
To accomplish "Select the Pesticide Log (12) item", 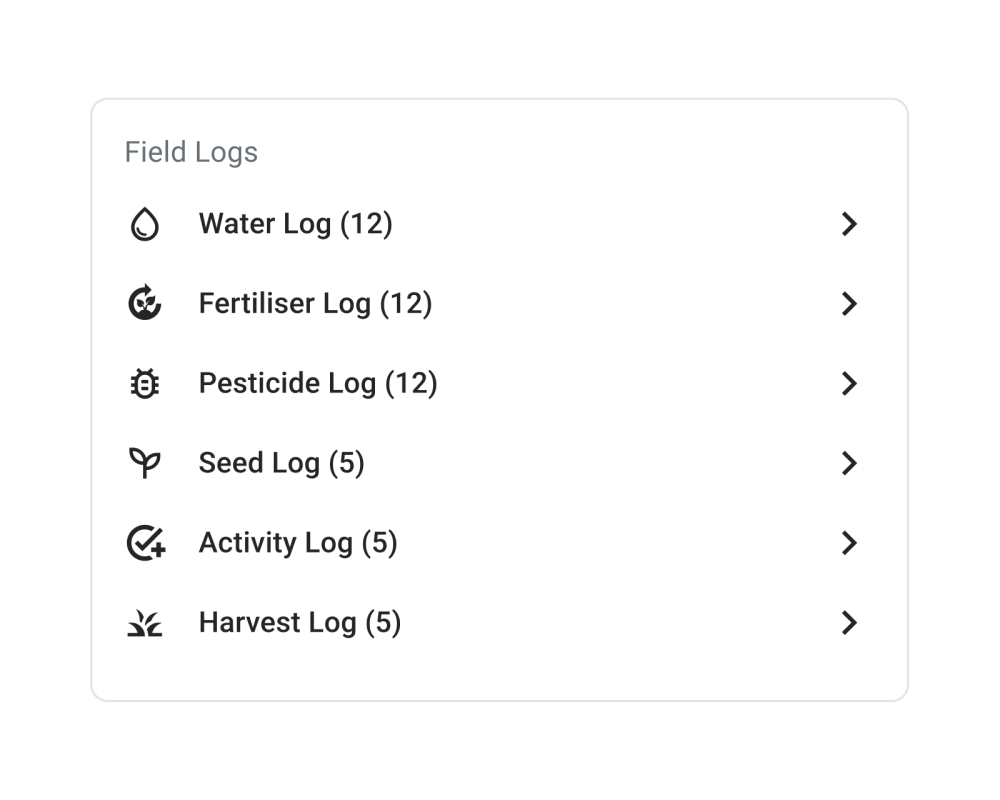I will click(499, 383).
